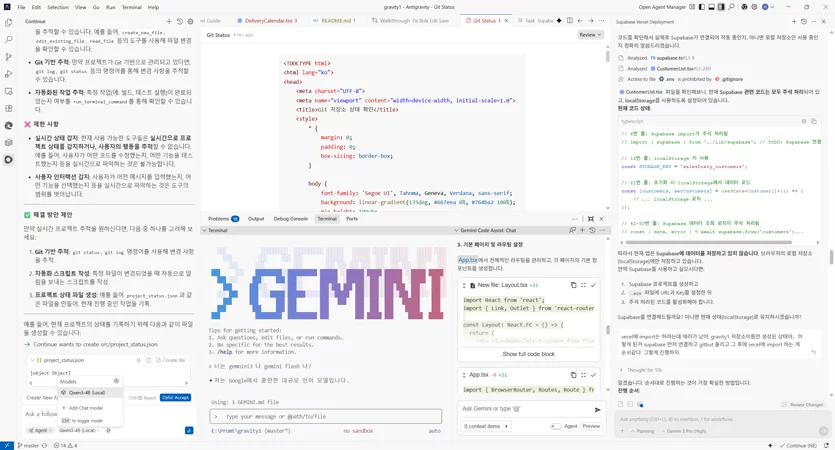Copy the Layout.tsx code block
Image resolution: width=835 pixels, height=450 pixels.
point(574,285)
